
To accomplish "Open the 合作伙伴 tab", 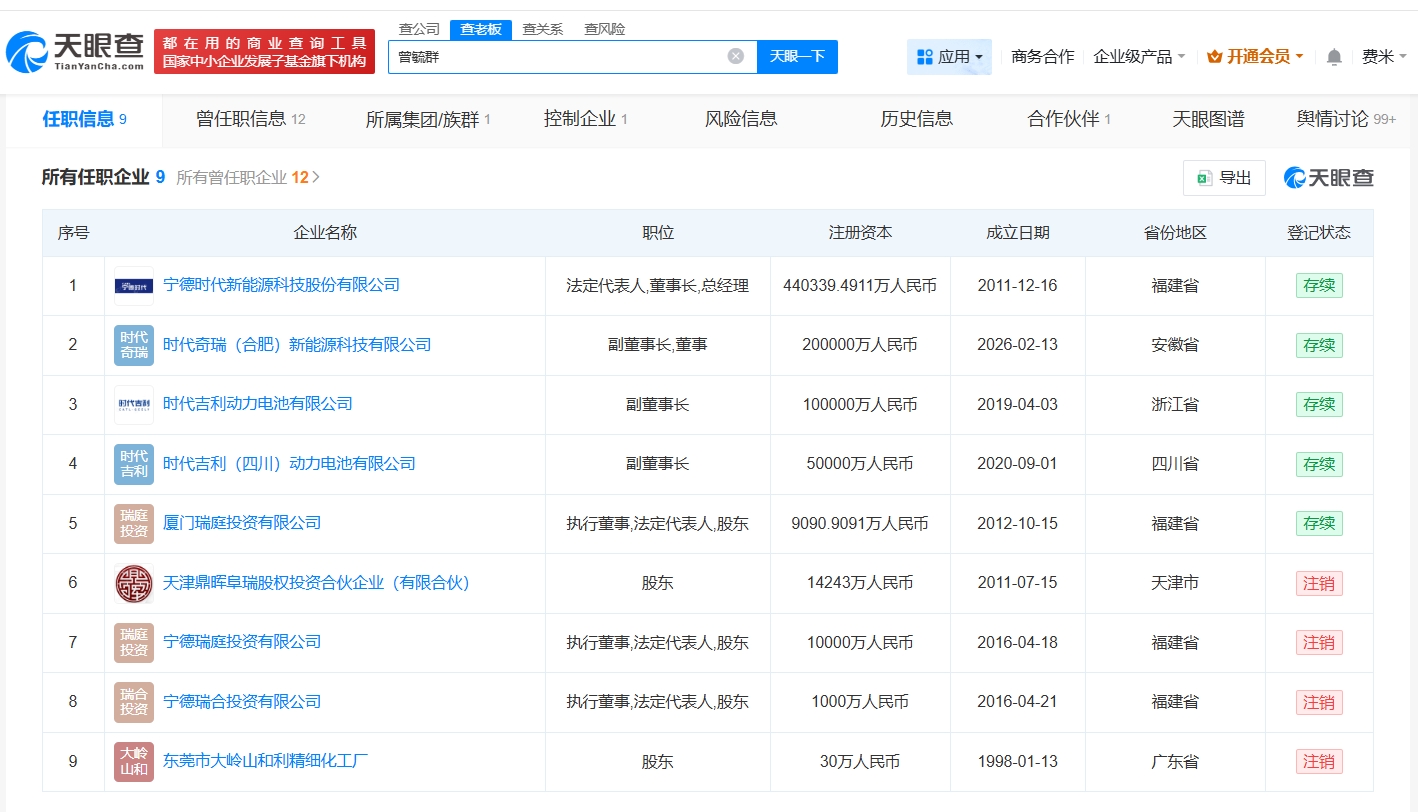I will pyautogui.click(x=1069, y=120).
